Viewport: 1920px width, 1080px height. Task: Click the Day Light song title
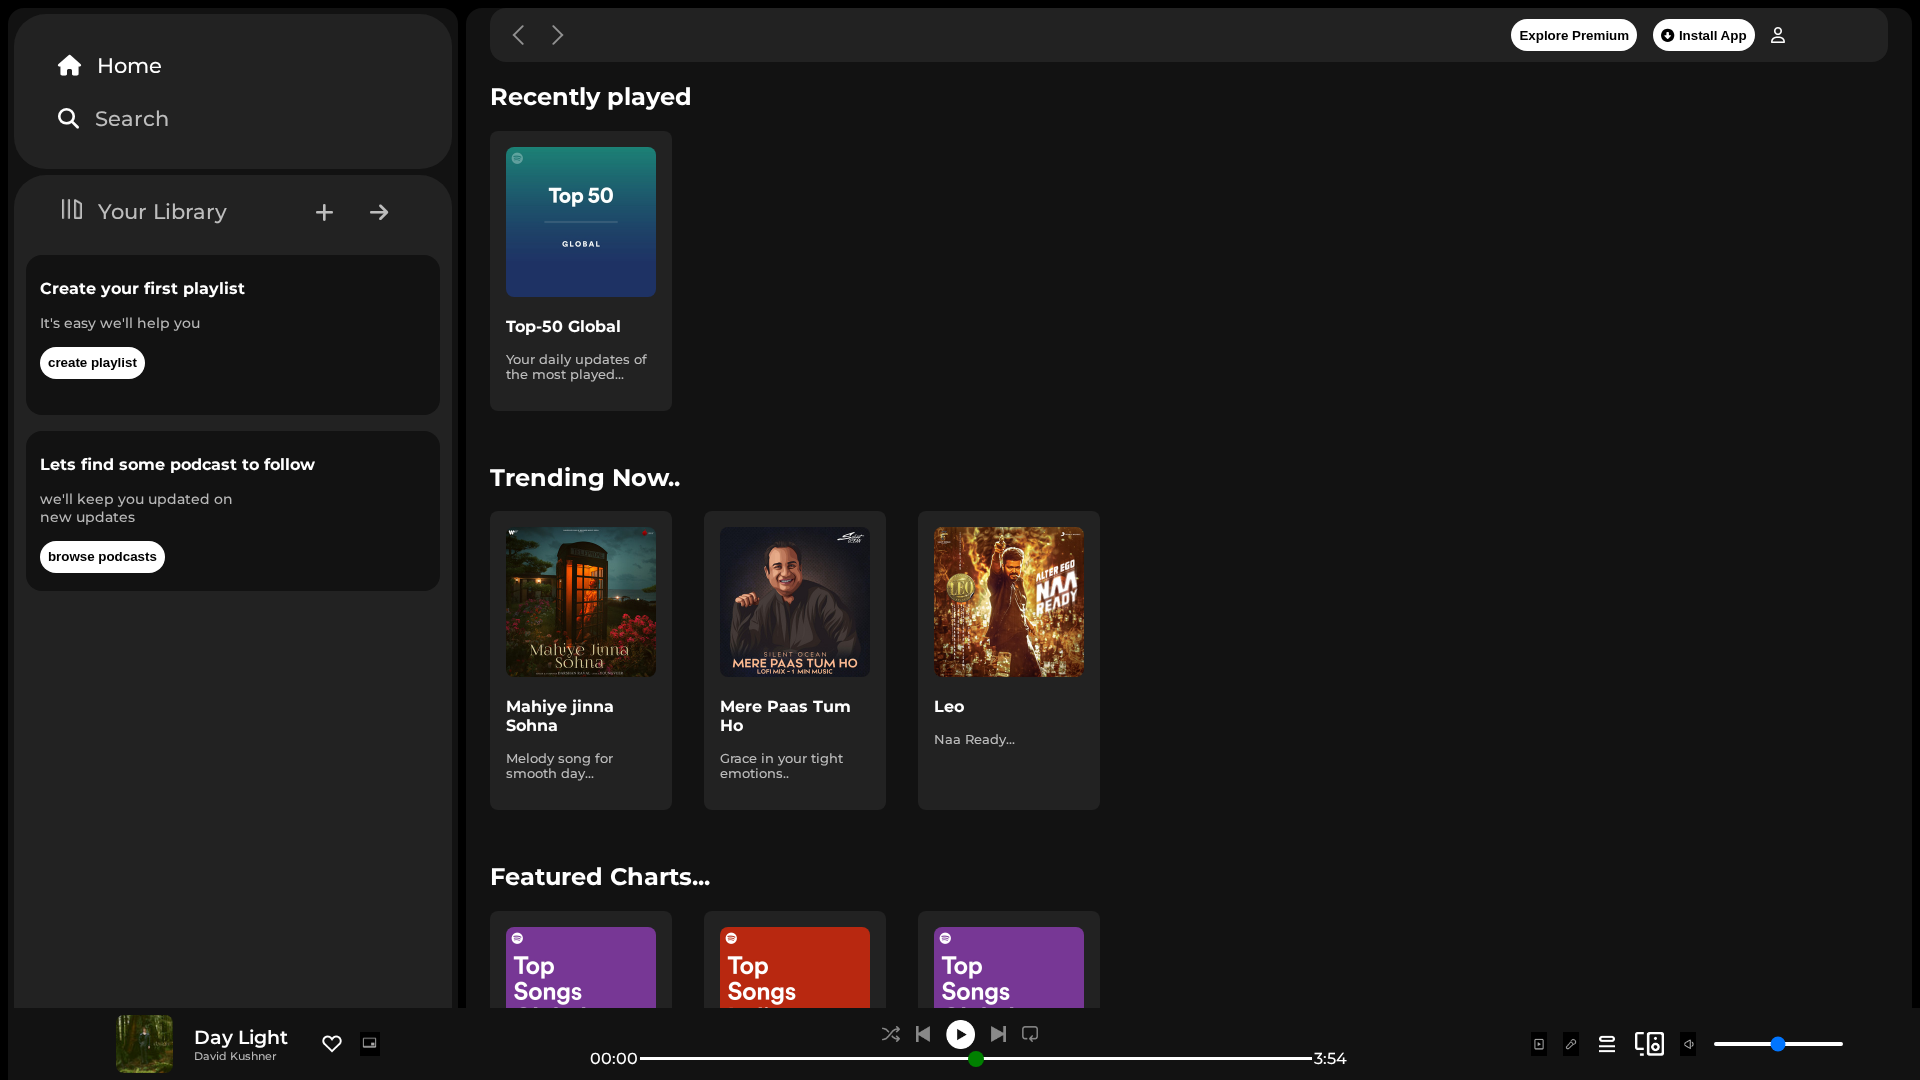[241, 1038]
